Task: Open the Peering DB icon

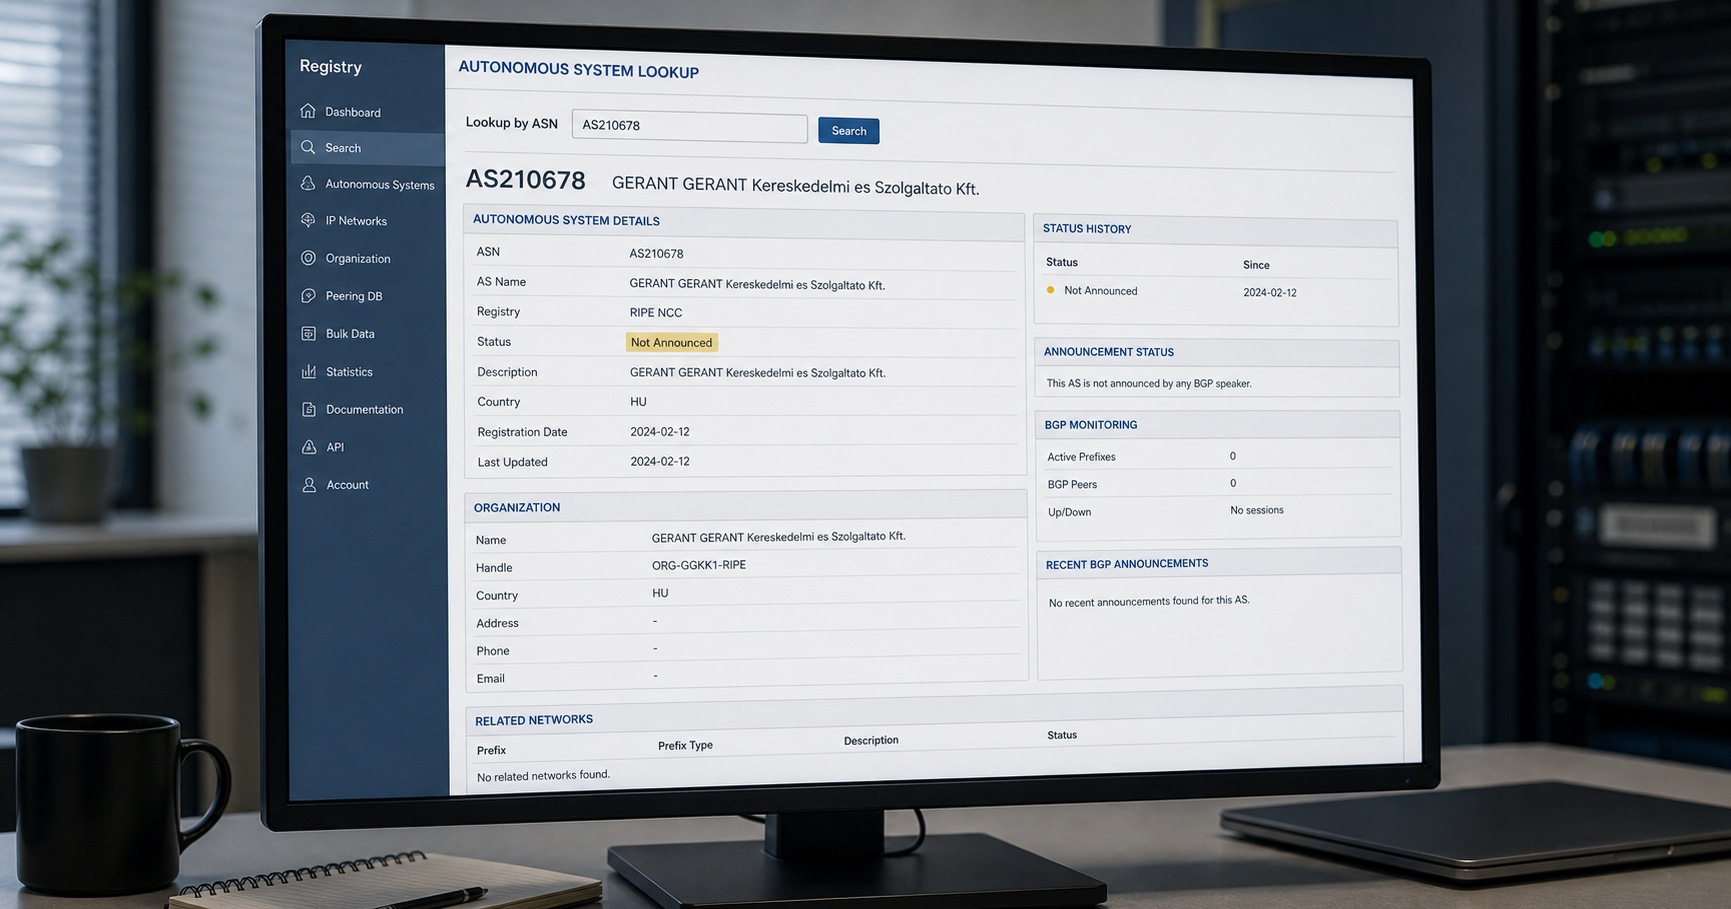Action: pyautogui.click(x=308, y=296)
